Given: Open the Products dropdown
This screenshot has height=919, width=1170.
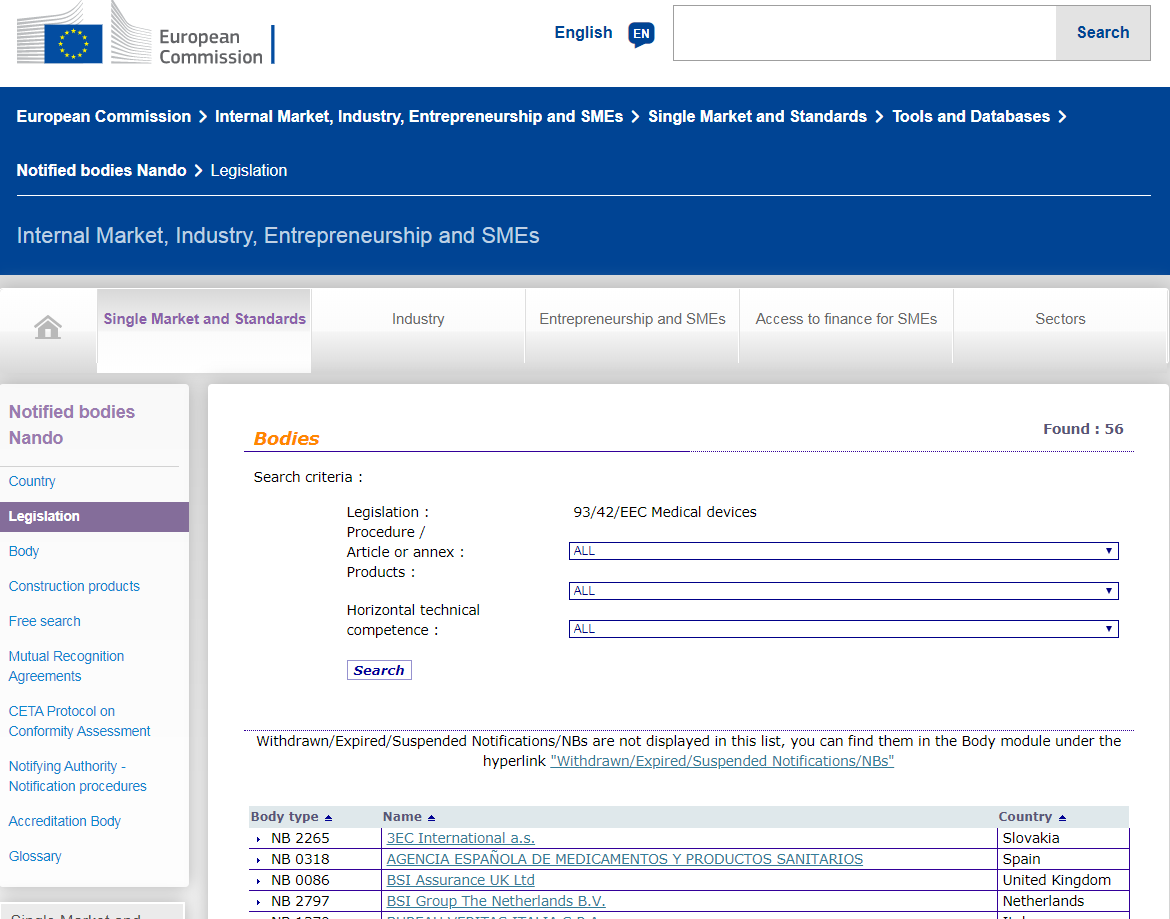Looking at the screenshot, I should click(x=843, y=591).
